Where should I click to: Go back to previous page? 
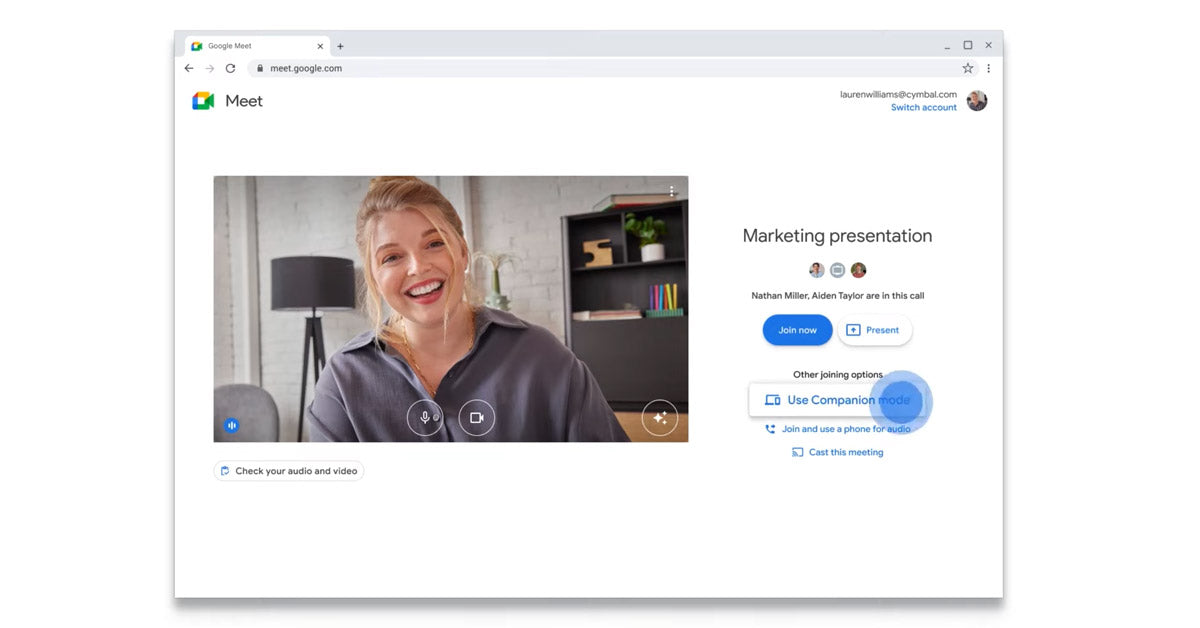point(189,69)
